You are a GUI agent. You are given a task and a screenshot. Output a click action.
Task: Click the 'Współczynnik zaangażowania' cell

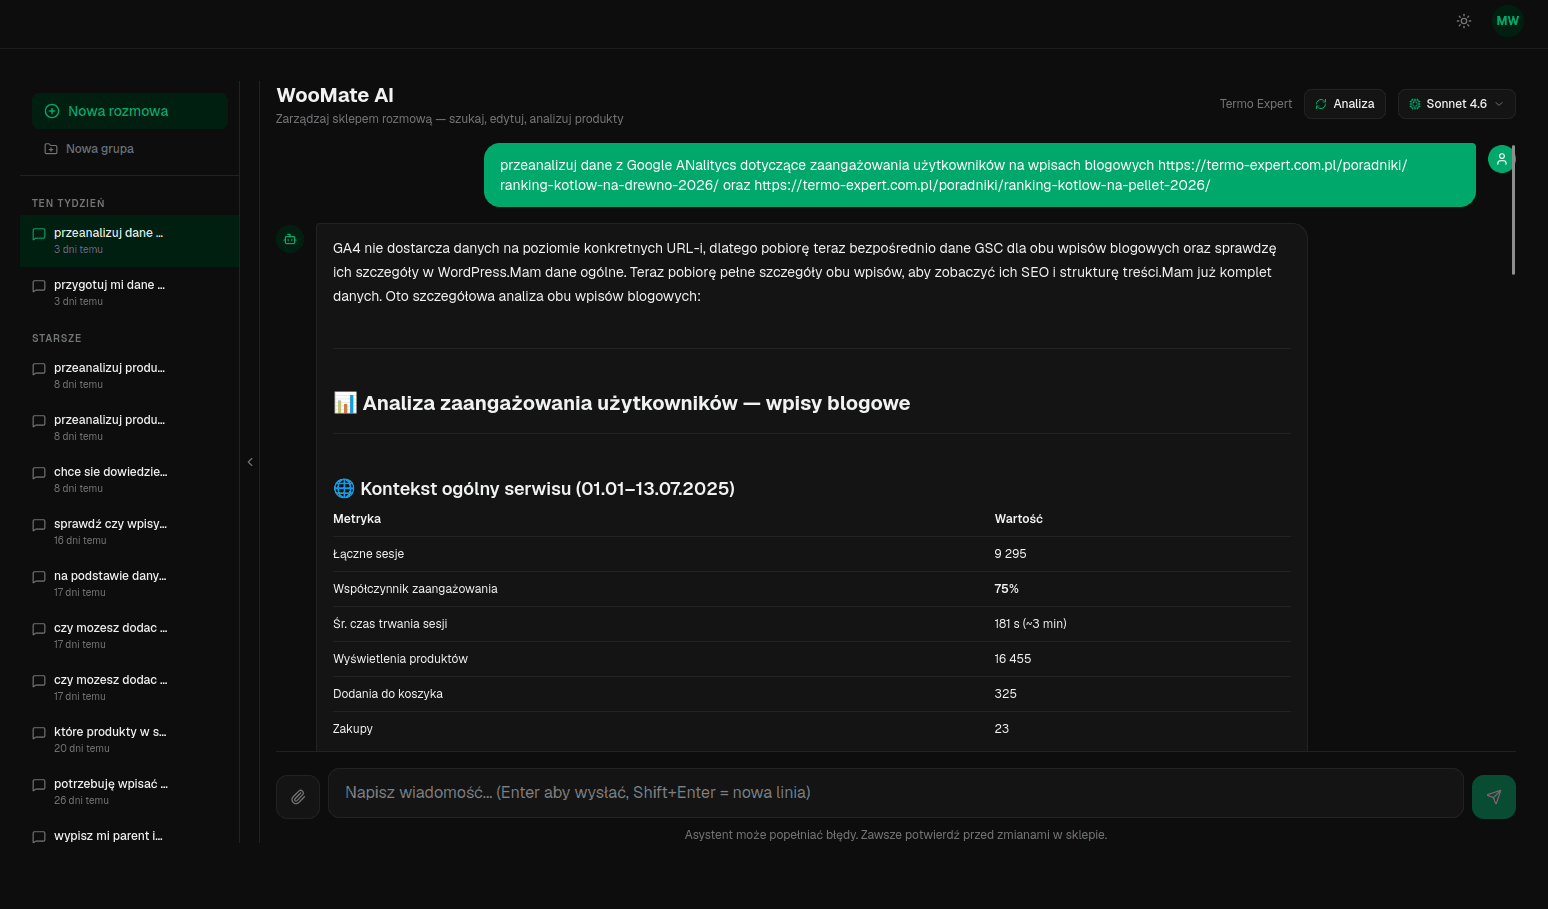pyautogui.click(x=415, y=589)
